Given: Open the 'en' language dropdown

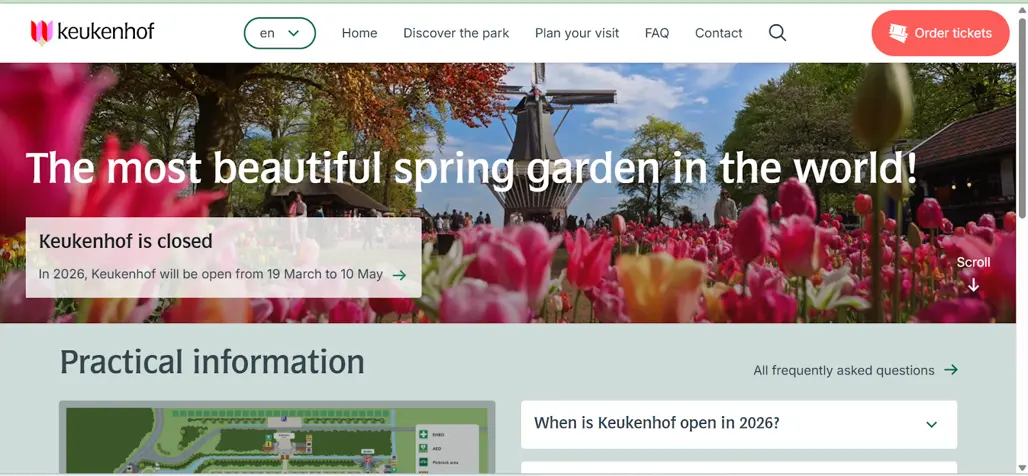Looking at the screenshot, I should pyautogui.click(x=279, y=33).
